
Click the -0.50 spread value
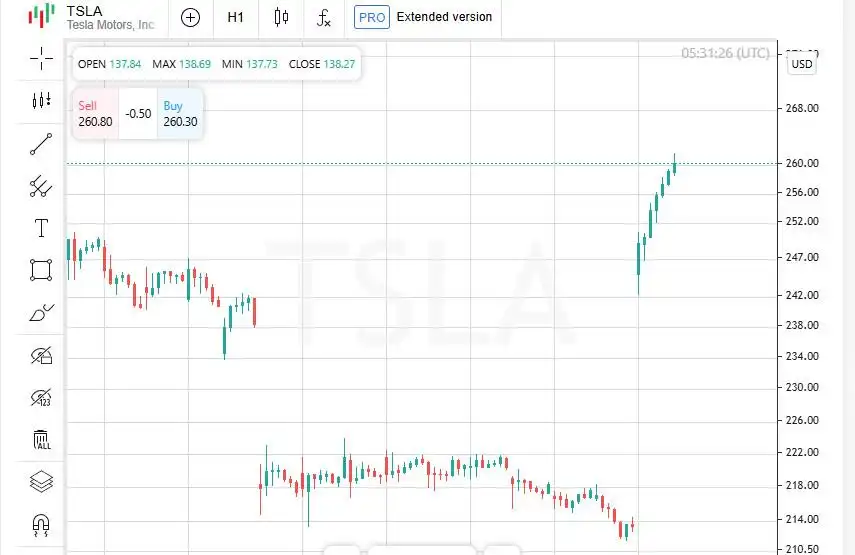pyautogui.click(x=139, y=114)
